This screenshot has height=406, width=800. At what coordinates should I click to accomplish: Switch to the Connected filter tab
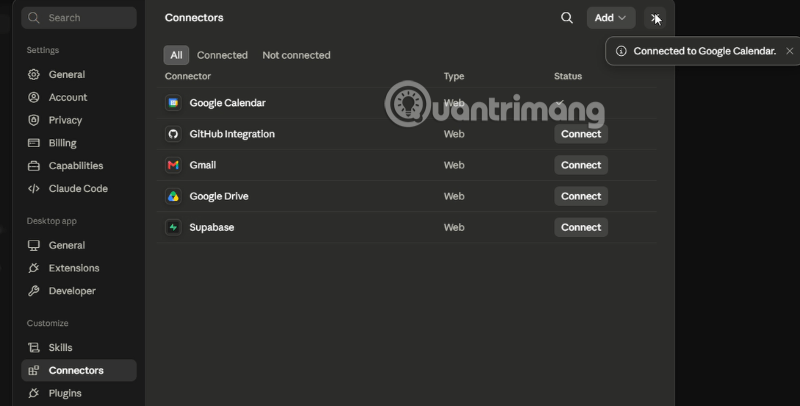click(222, 55)
